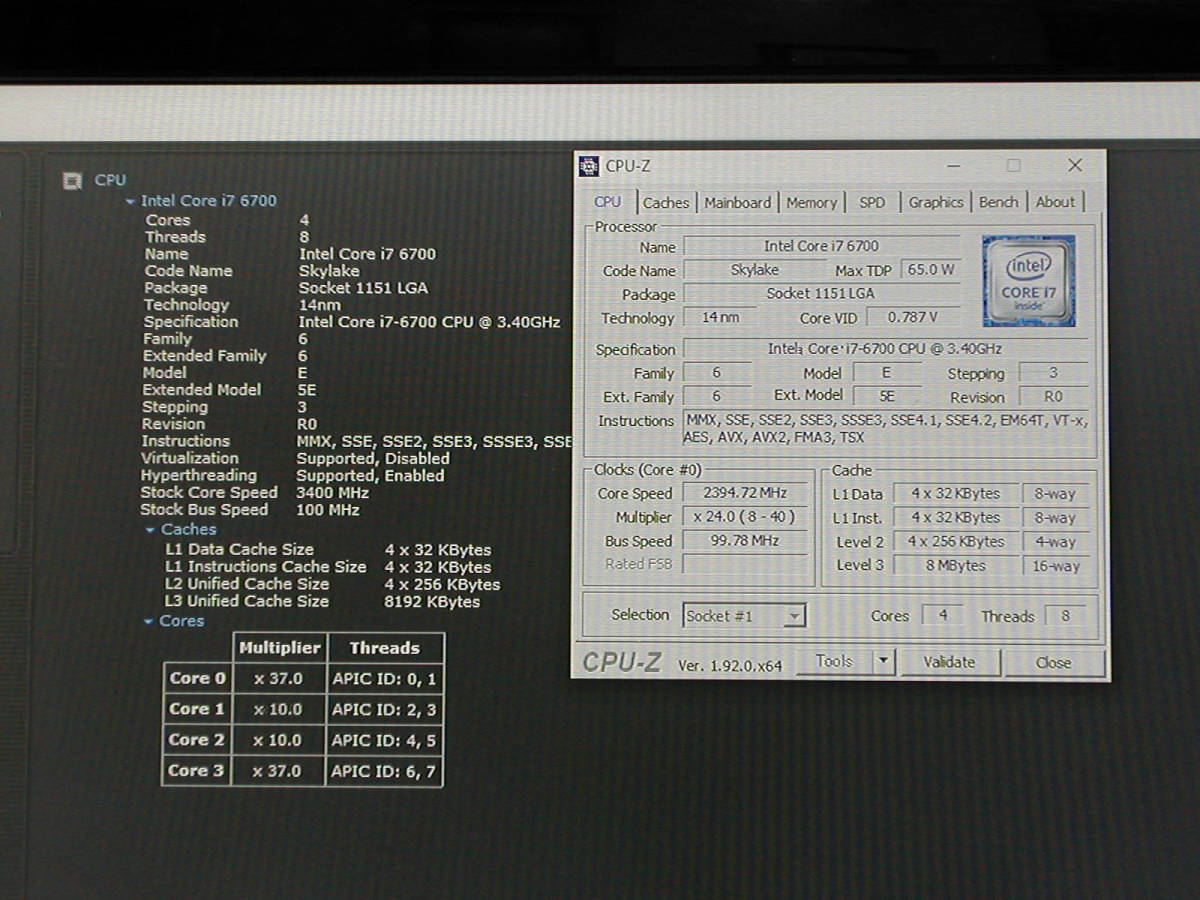Click the Intel Core i7 inside logo

click(x=1029, y=281)
